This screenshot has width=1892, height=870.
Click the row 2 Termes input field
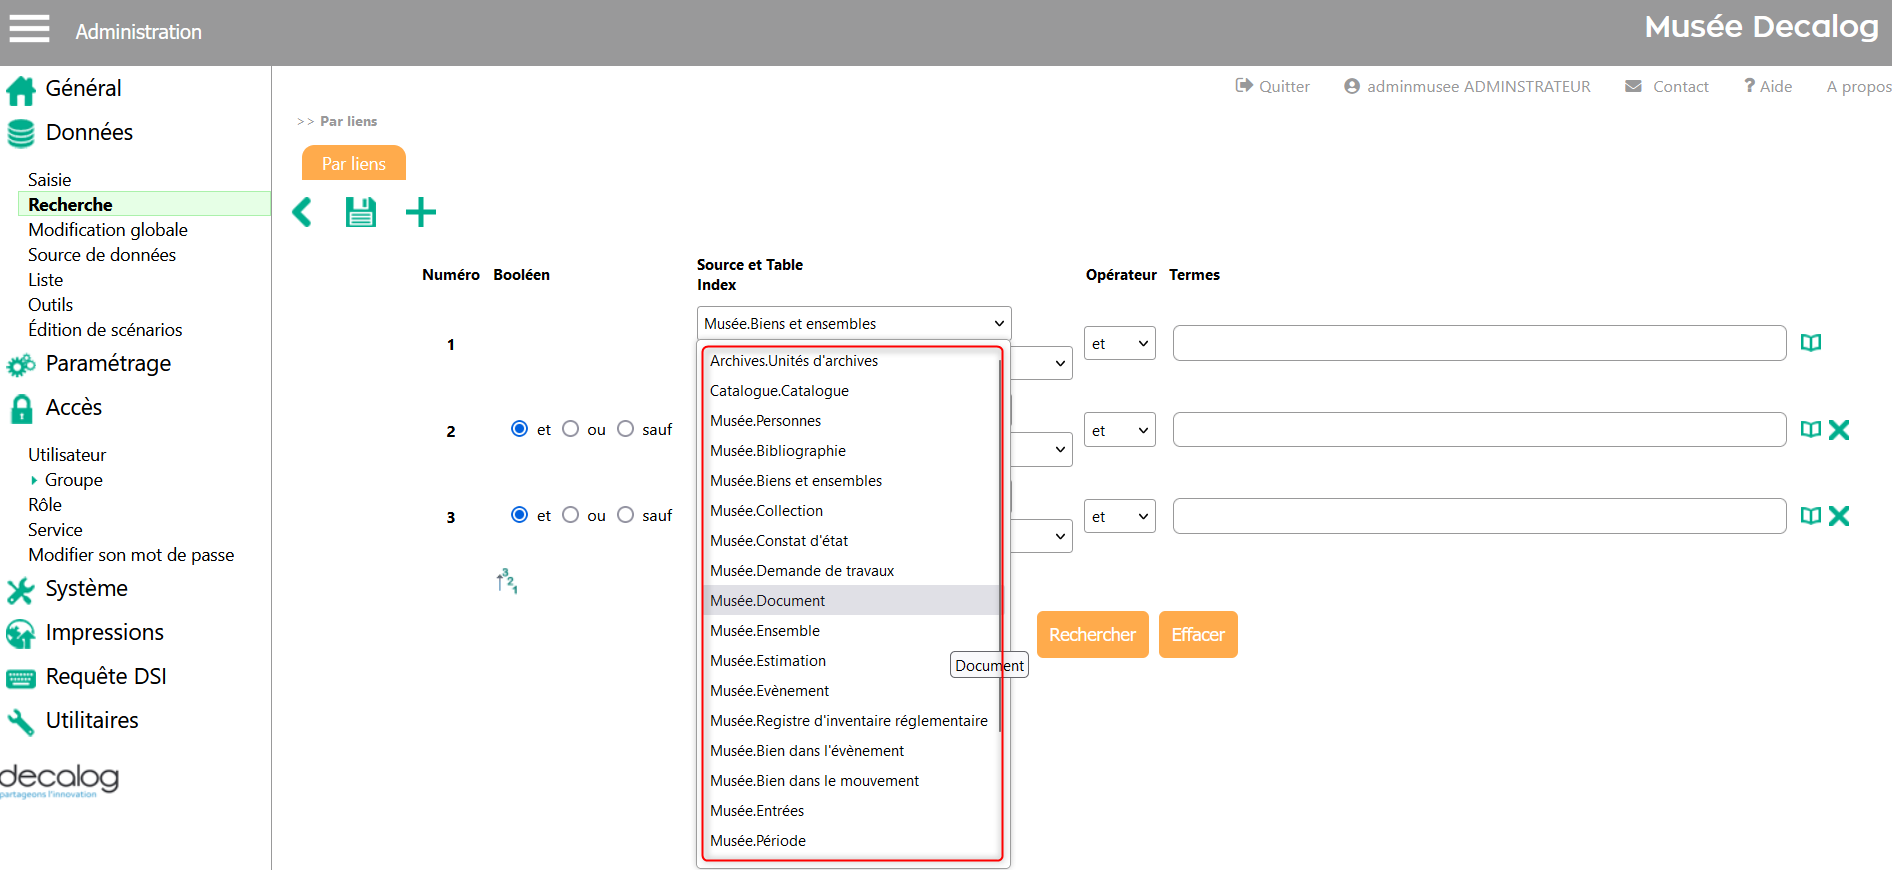[x=1478, y=430]
